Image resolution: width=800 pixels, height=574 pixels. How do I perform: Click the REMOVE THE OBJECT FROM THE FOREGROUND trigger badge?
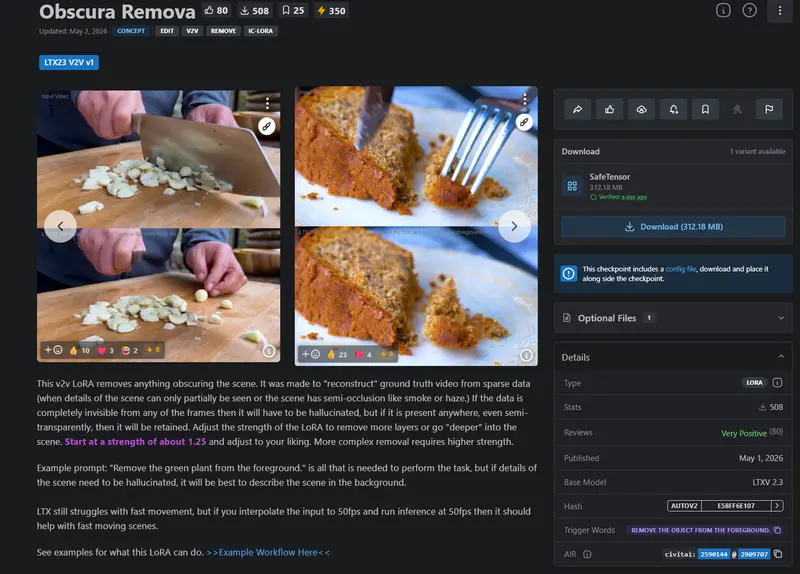(701, 530)
